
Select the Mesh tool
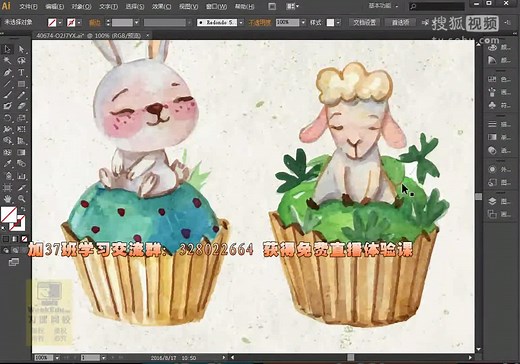7,152
